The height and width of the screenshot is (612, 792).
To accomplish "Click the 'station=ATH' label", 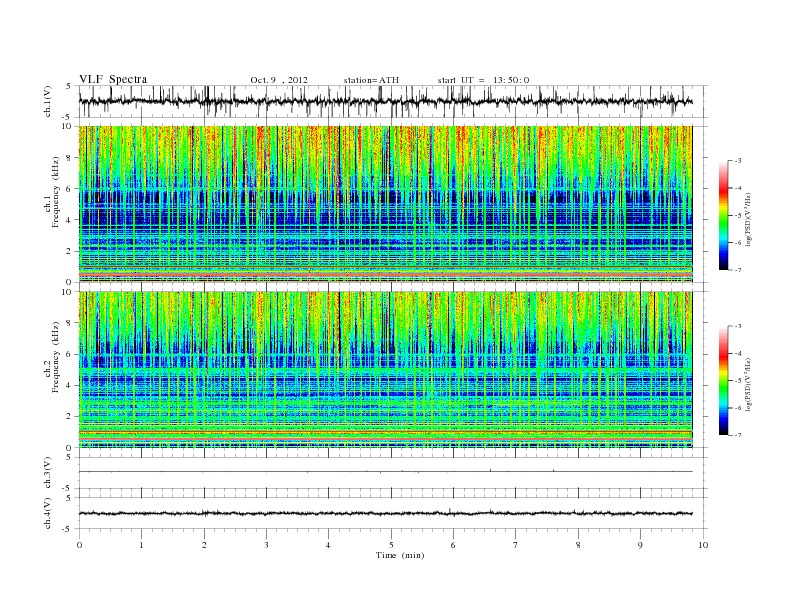I will click(x=371, y=80).
